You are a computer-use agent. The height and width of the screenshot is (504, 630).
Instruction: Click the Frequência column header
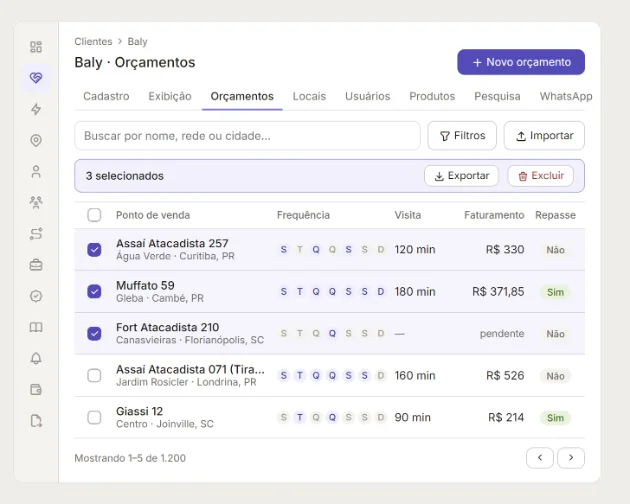pyautogui.click(x=303, y=215)
